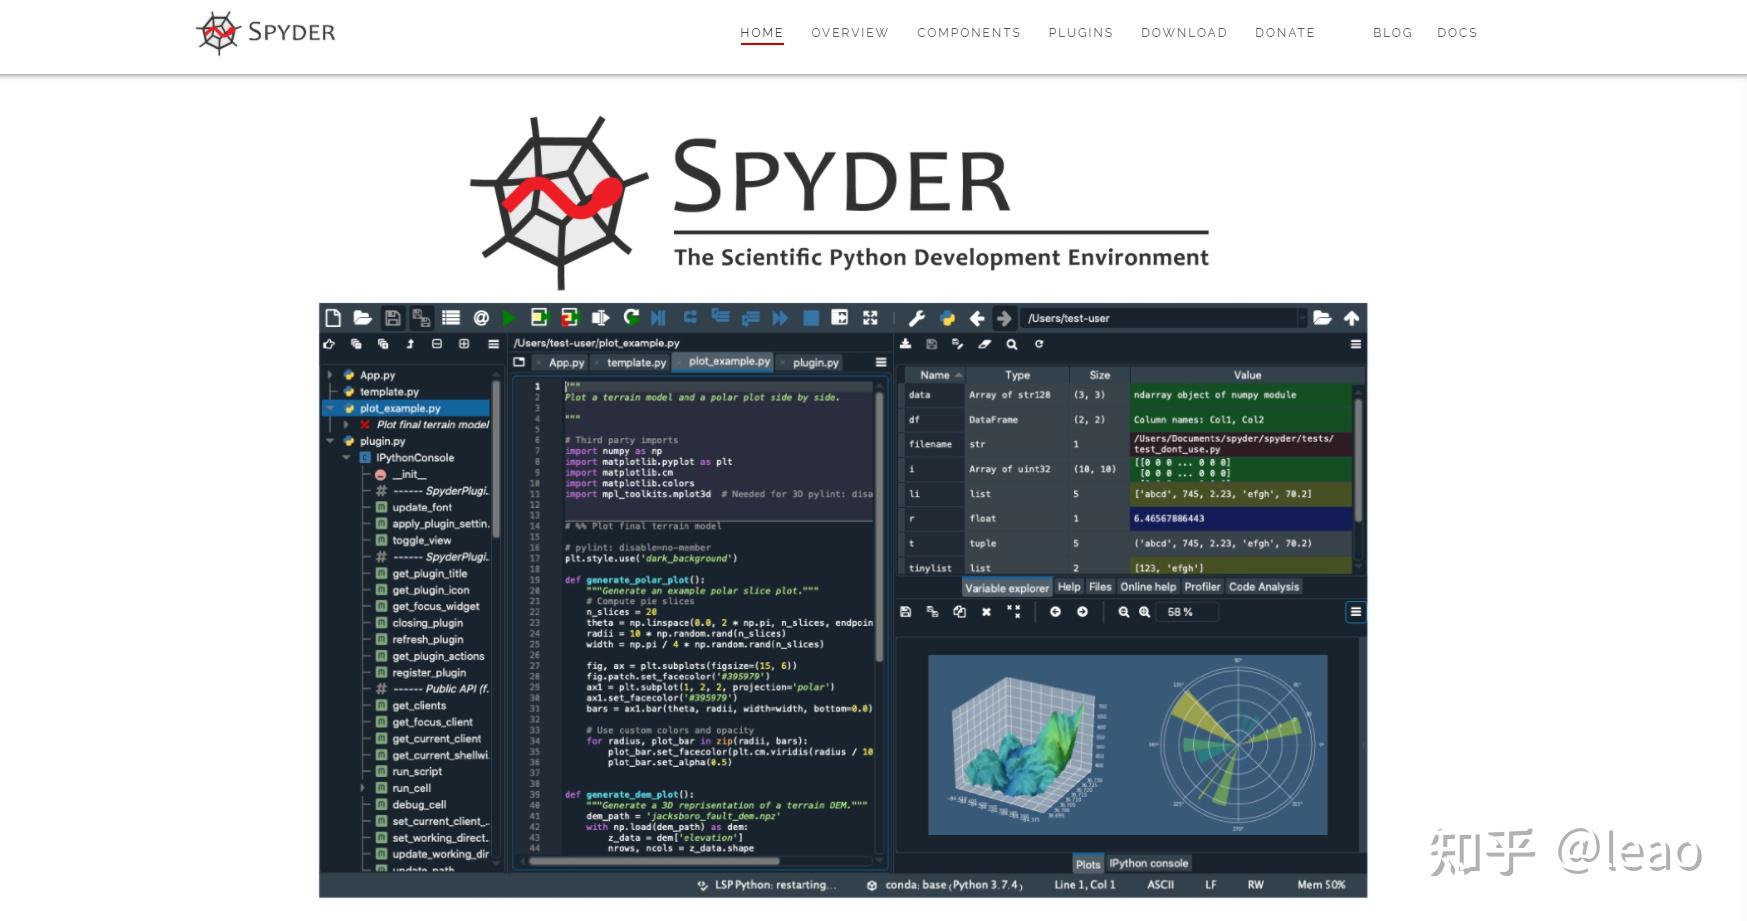Open the editor panel options menu

coord(881,362)
